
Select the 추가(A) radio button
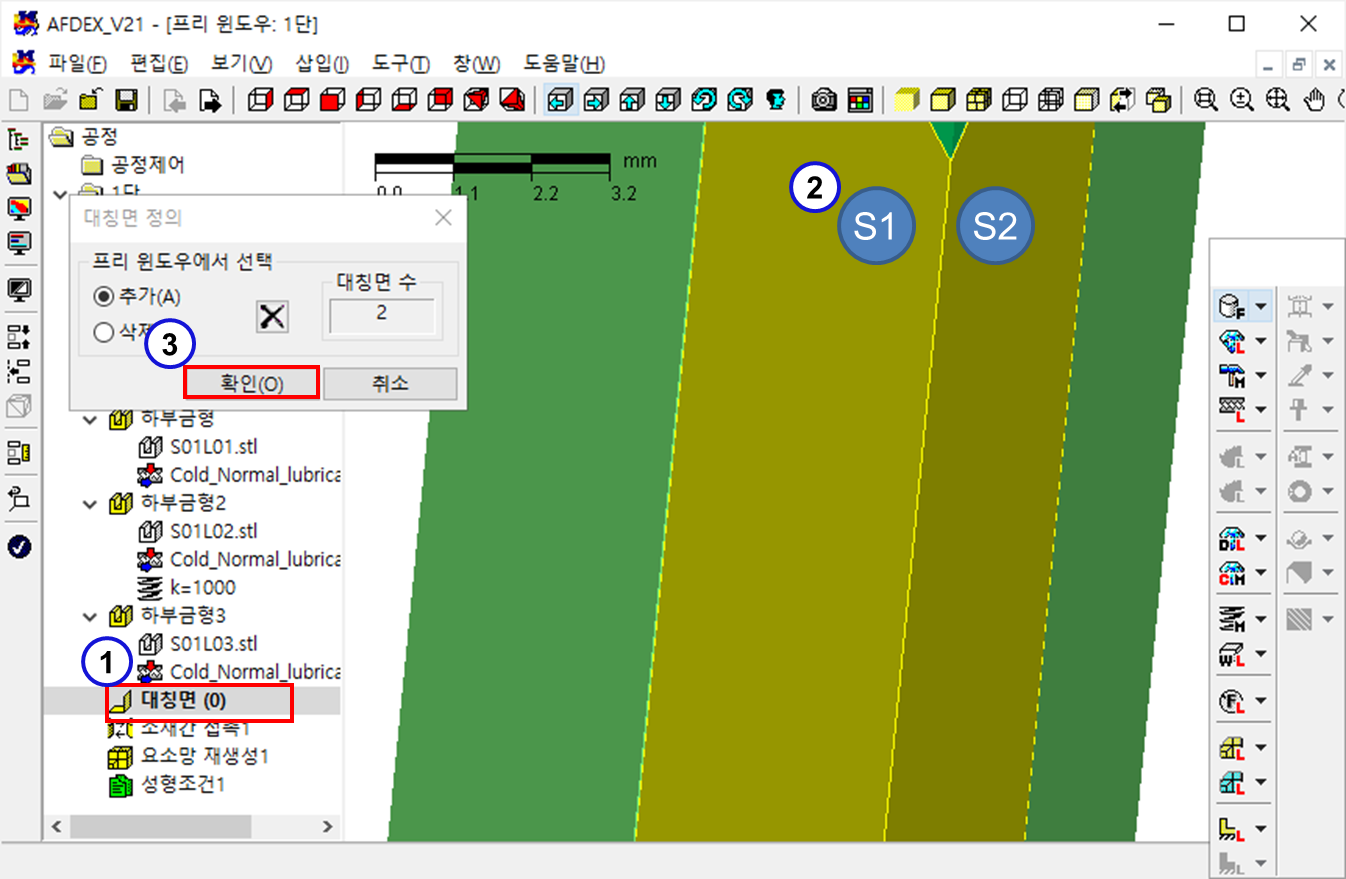click(103, 296)
